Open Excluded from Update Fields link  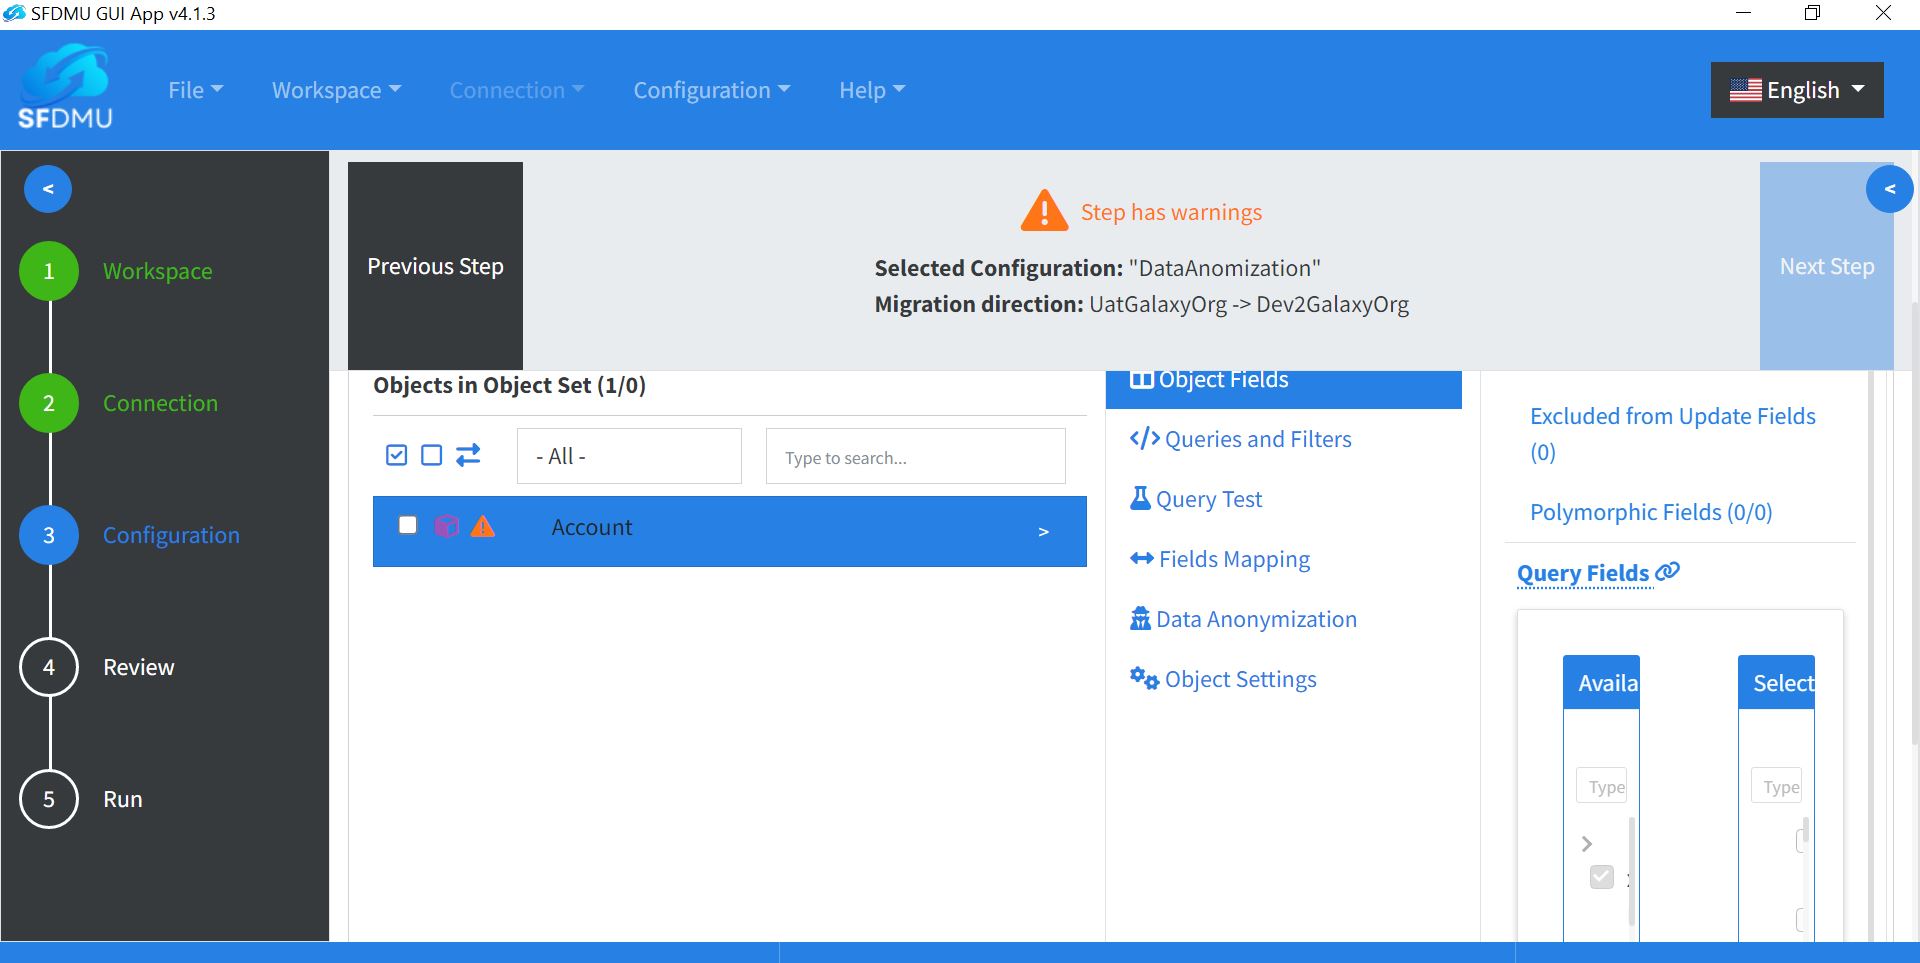(1672, 434)
